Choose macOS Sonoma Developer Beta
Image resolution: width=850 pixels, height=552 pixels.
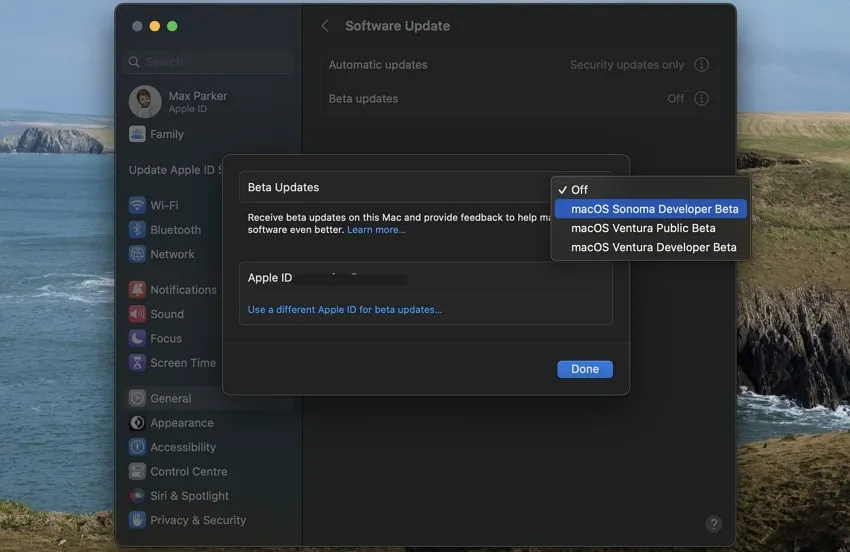tap(654, 209)
